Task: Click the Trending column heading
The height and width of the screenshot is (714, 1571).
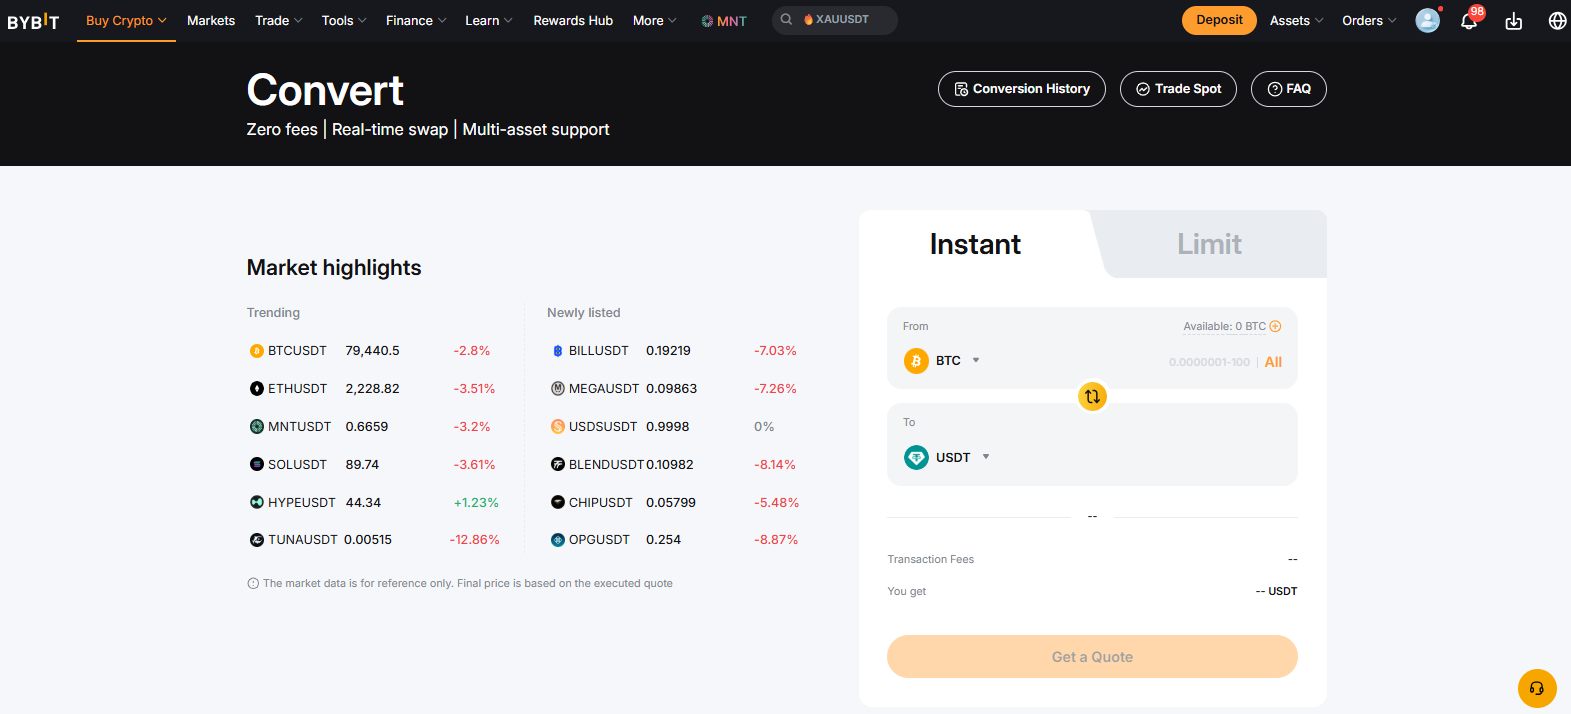Action: click(x=273, y=313)
